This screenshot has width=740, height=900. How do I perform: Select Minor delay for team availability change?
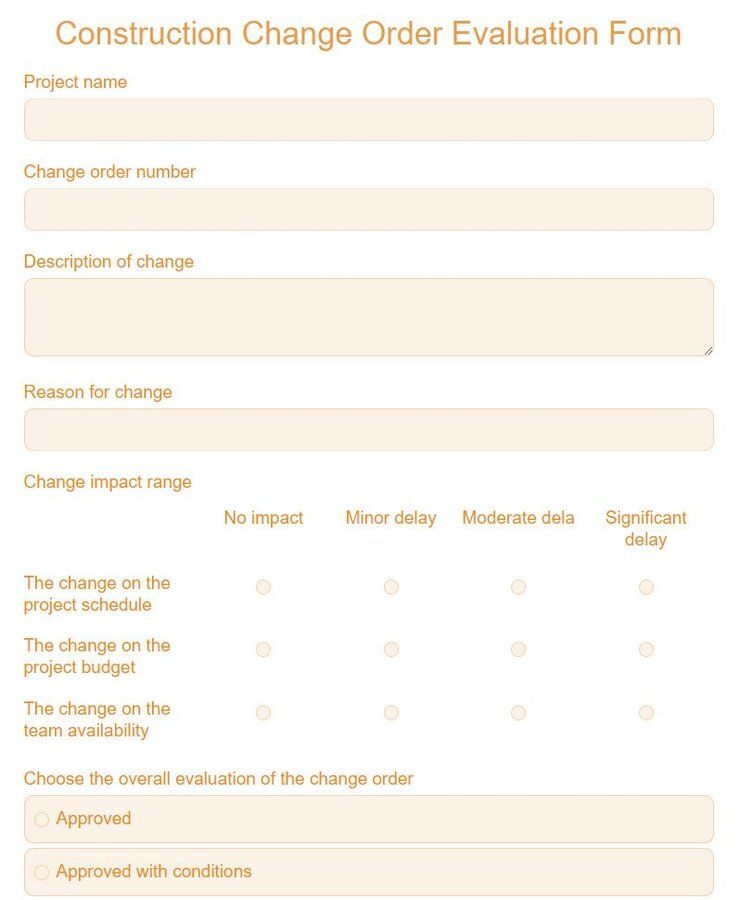pos(391,713)
